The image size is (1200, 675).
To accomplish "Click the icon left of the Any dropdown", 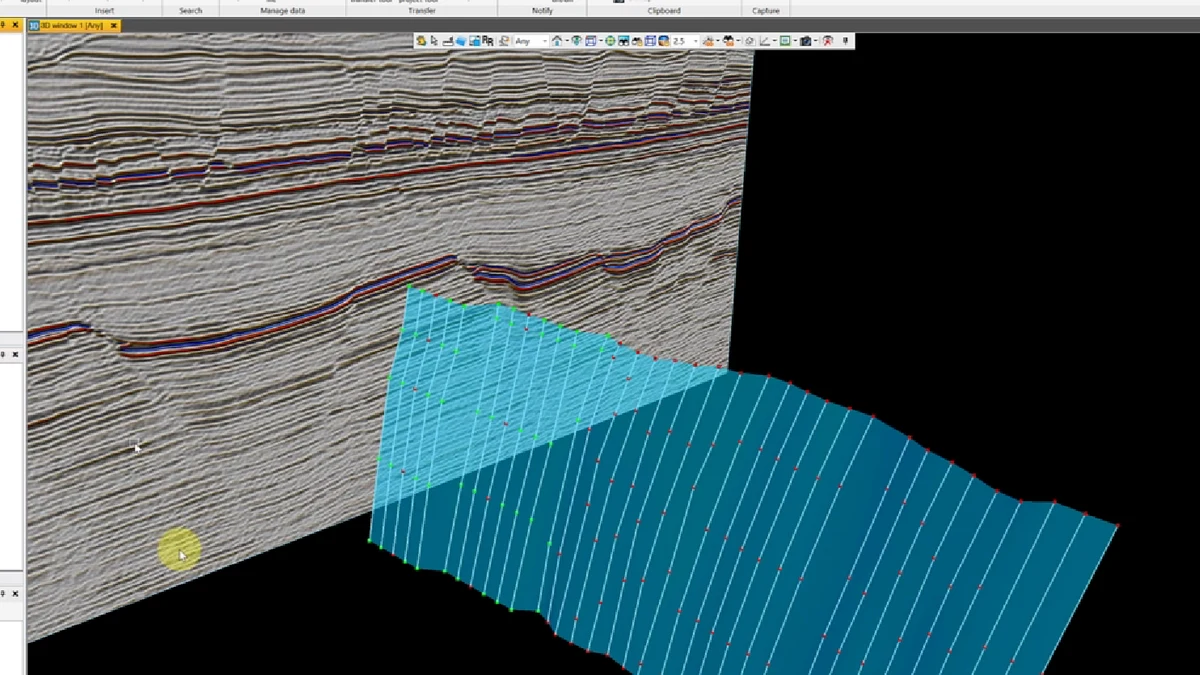I will tap(504, 41).
